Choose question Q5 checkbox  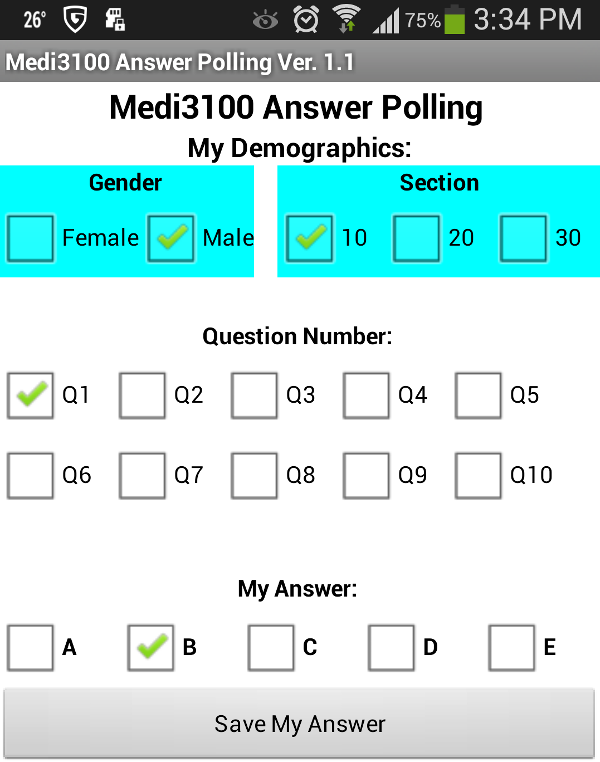[x=478, y=396]
